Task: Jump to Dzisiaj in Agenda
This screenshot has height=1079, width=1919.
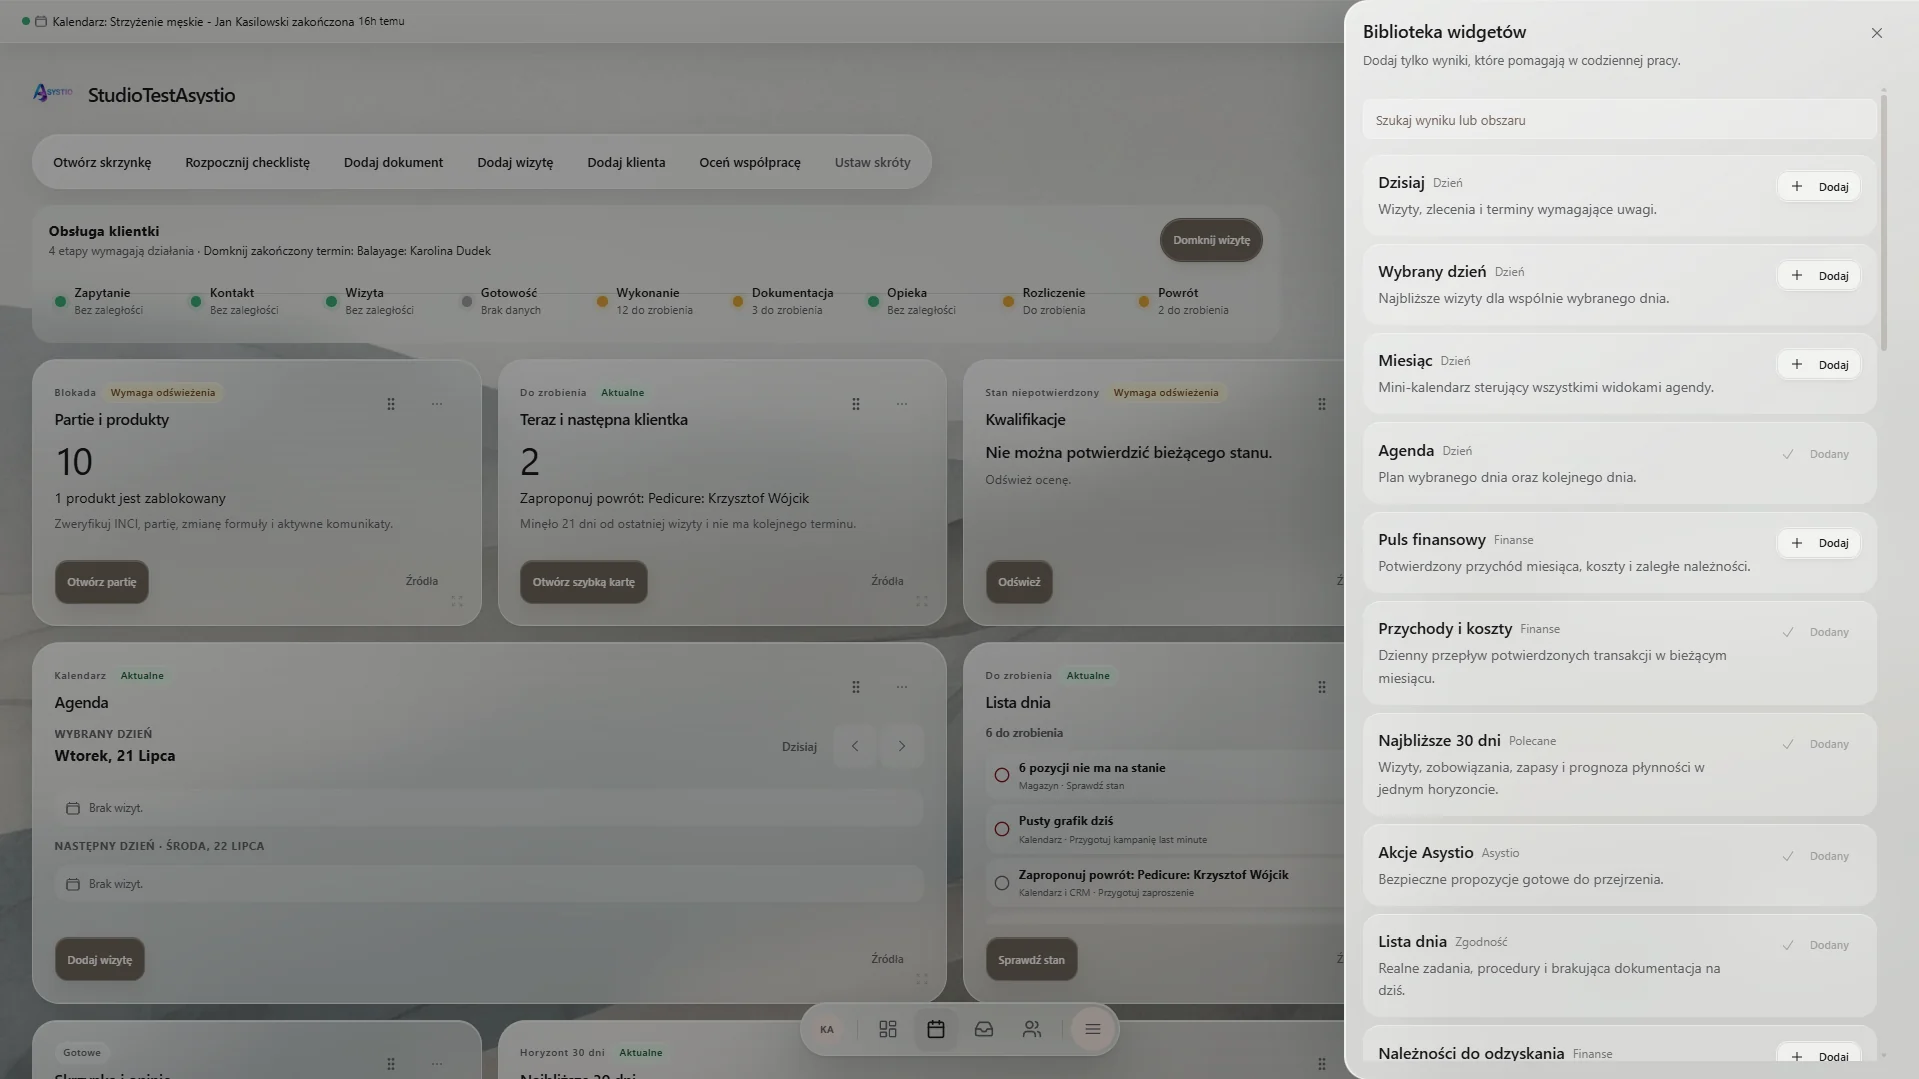Action: (x=799, y=747)
